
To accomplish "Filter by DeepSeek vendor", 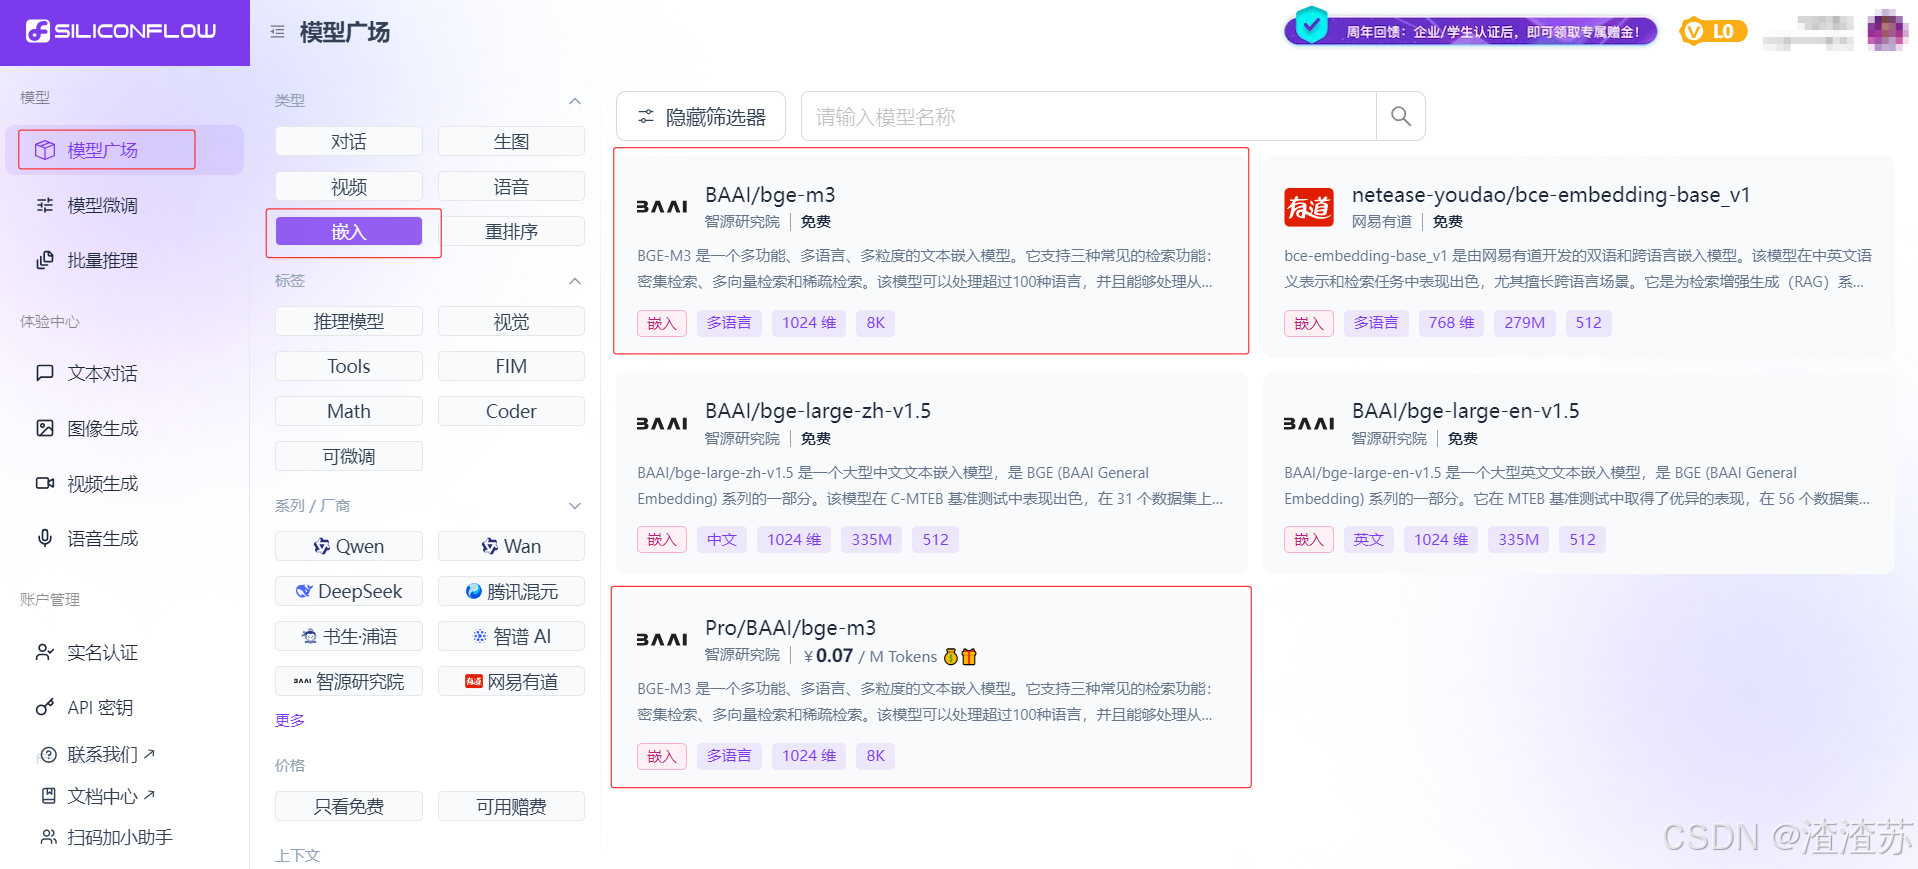I will point(349,591).
